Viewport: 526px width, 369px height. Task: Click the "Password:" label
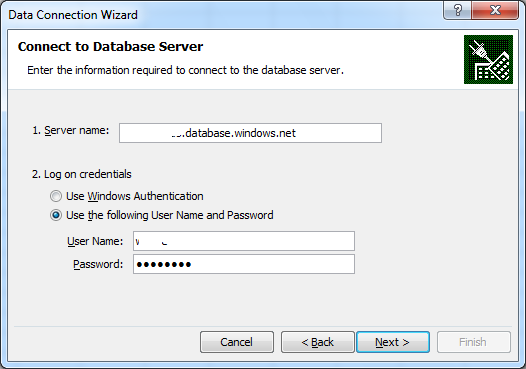coord(98,264)
